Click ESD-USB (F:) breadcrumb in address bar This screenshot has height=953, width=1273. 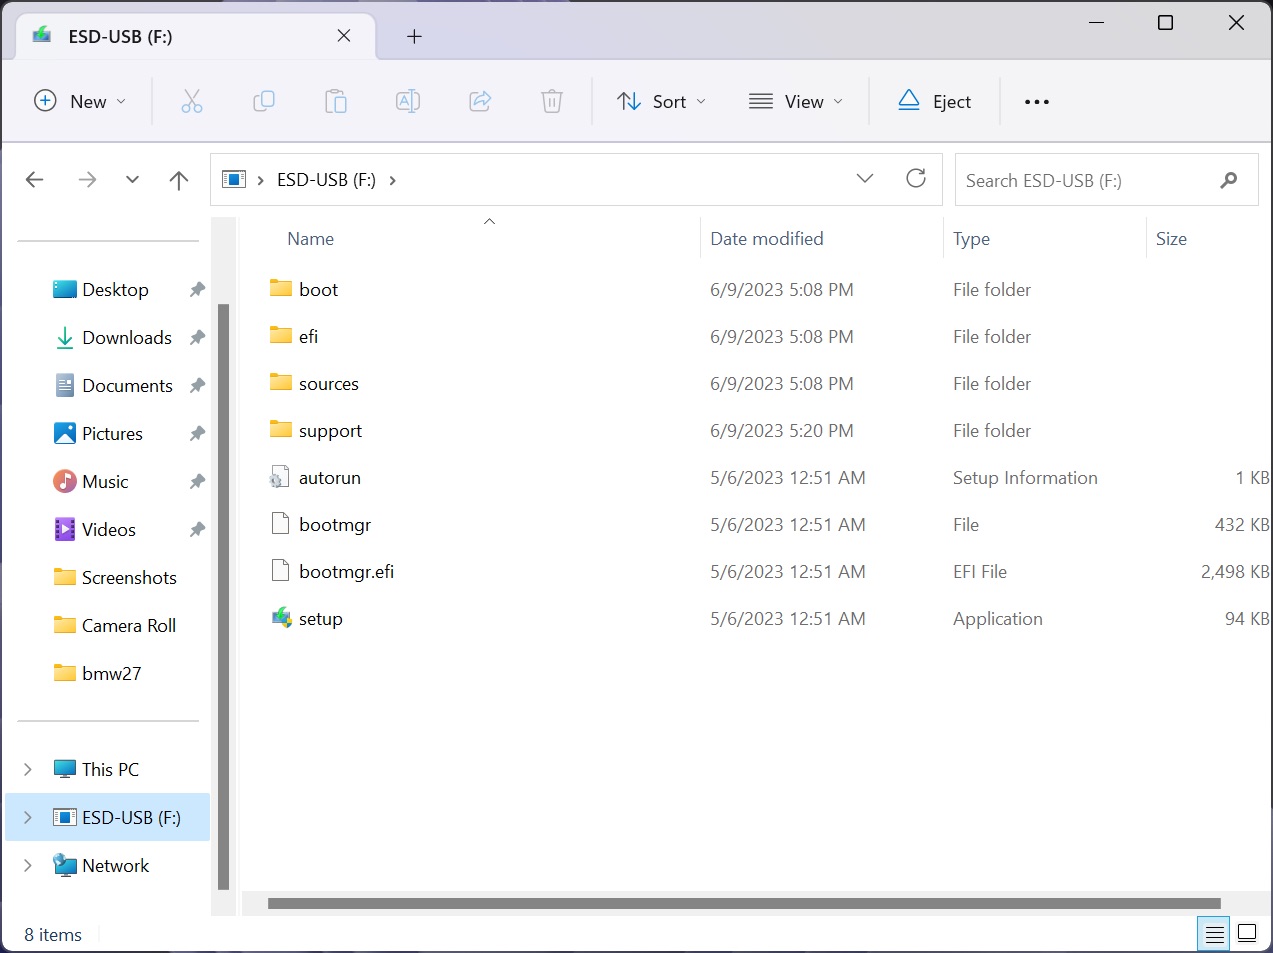(x=326, y=180)
